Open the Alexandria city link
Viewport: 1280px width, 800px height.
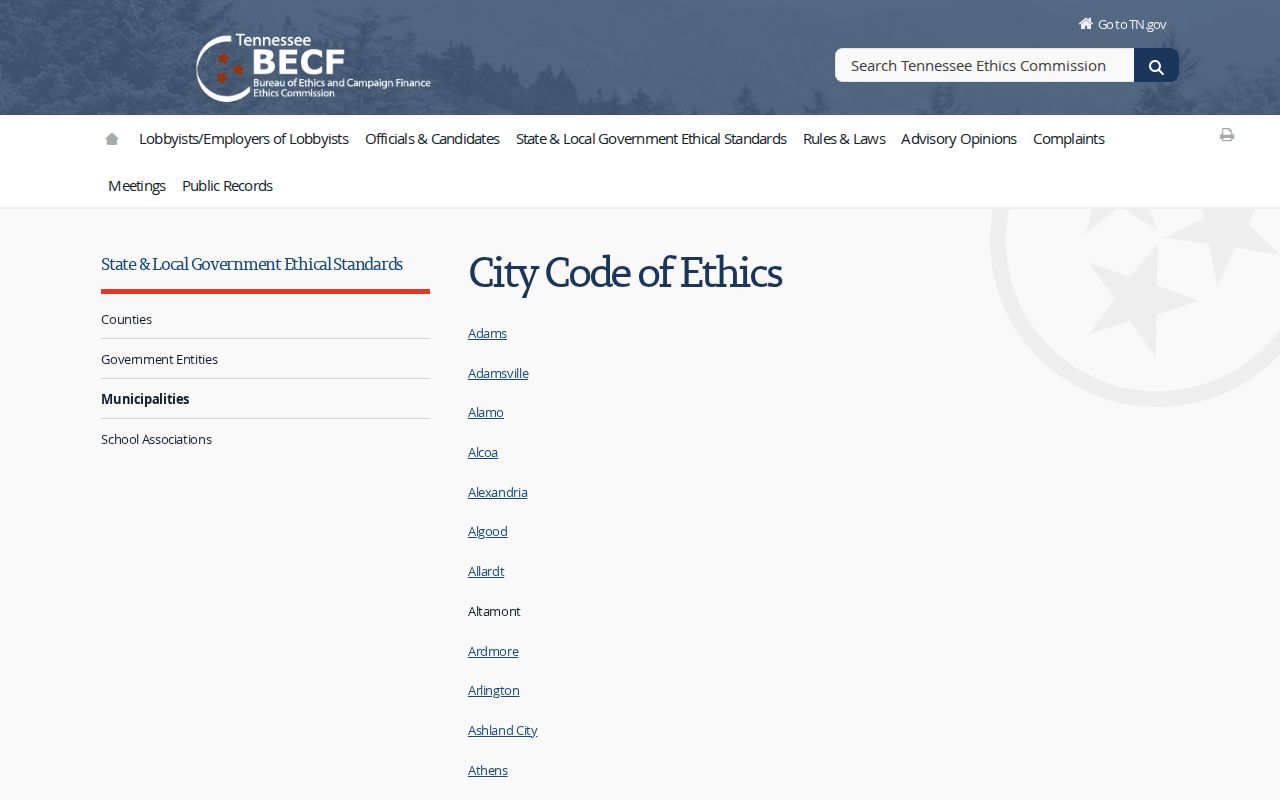[498, 492]
